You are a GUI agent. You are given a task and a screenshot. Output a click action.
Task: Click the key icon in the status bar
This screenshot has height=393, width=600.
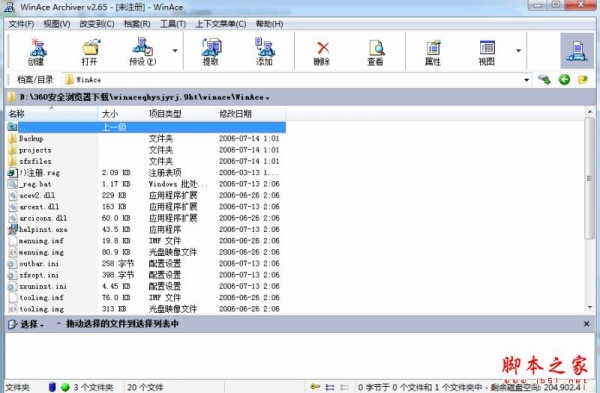pos(315,387)
